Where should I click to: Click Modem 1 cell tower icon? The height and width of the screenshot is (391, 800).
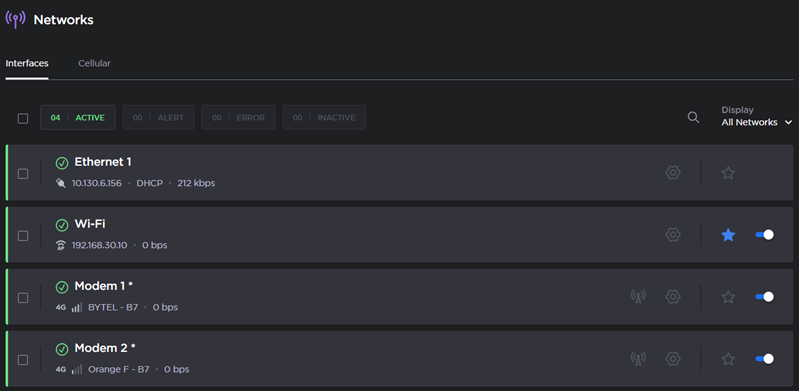click(x=638, y=297)
